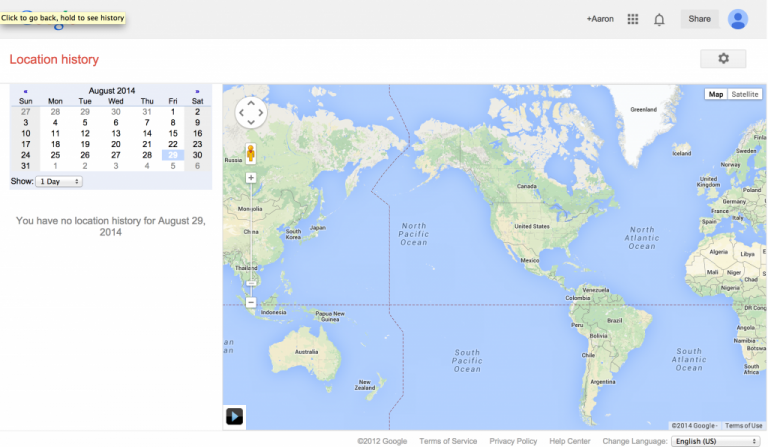This screenshot has height=447, width=768.
Task: Play the location history animation
Action: pos(234,417)
